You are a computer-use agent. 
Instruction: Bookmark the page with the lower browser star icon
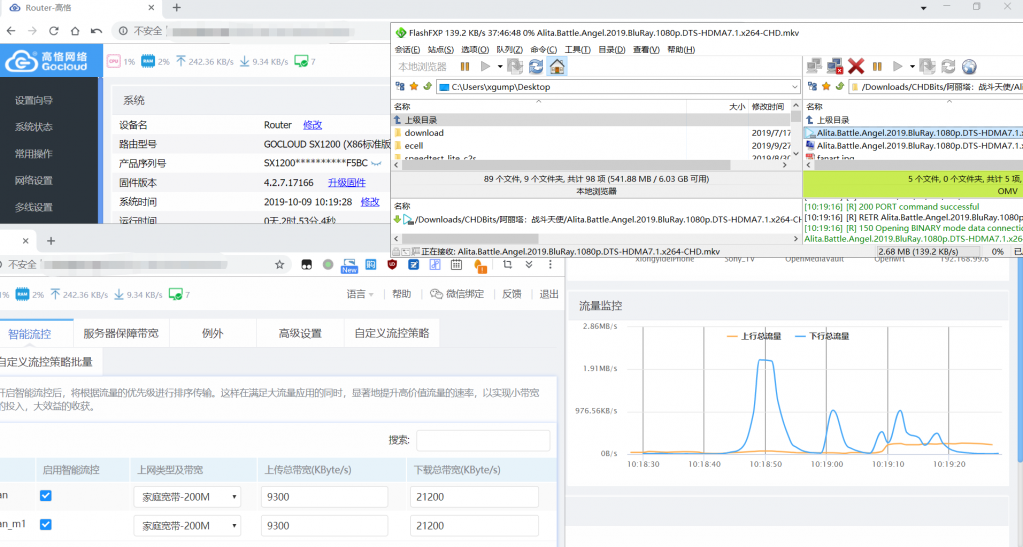click(x=279, y=264)
